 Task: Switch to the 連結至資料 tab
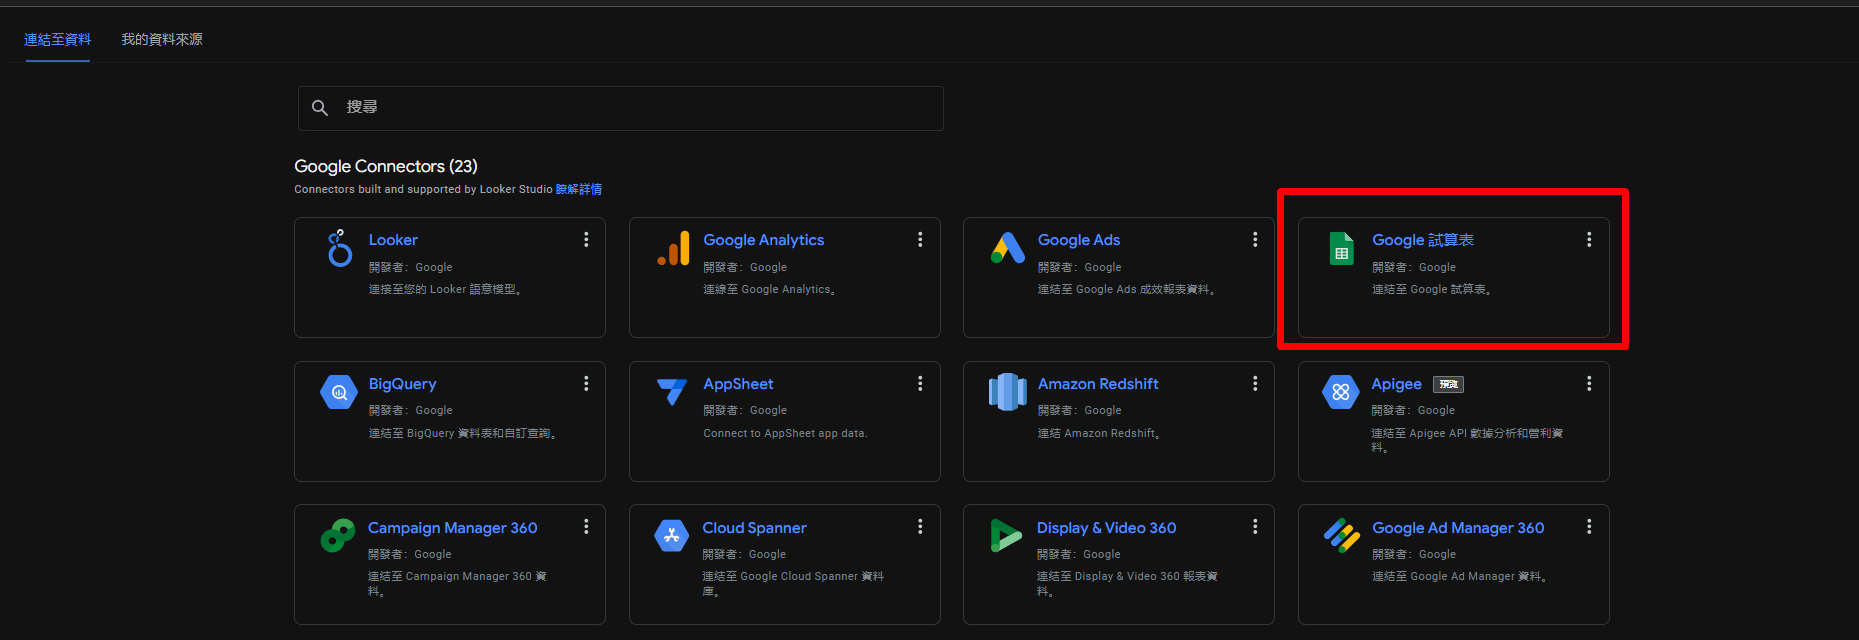click(x=58, y=39)
